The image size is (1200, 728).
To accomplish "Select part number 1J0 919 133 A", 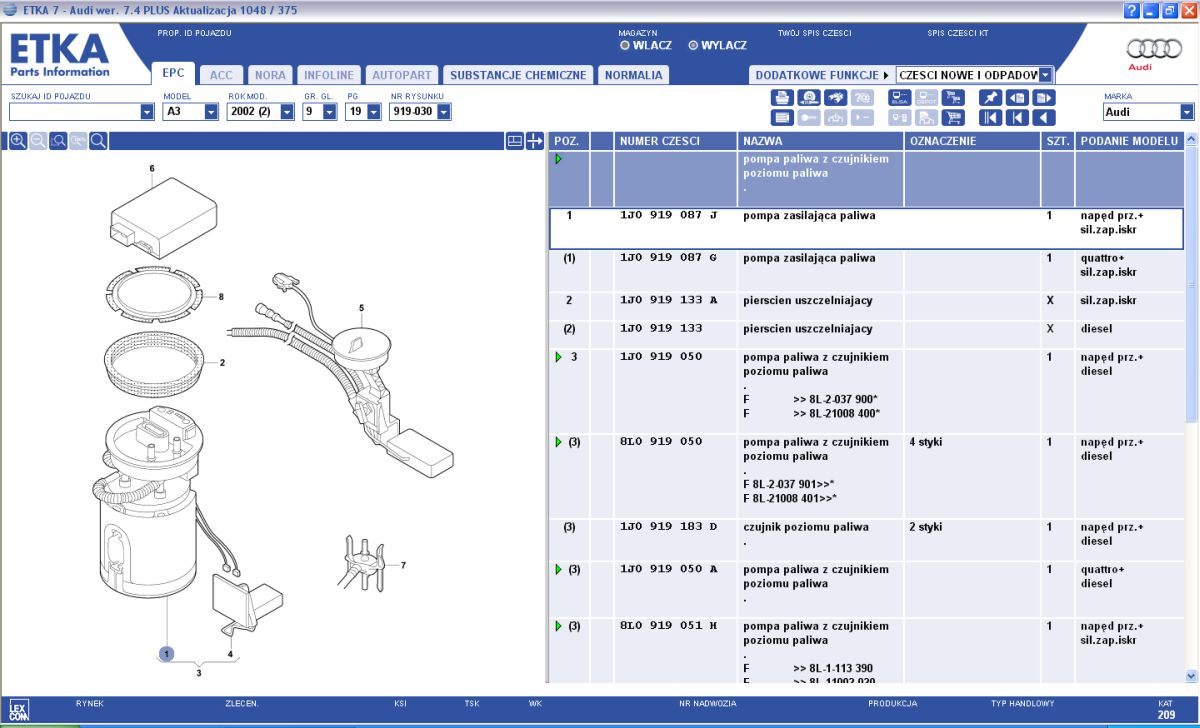I will coord(669,300).
